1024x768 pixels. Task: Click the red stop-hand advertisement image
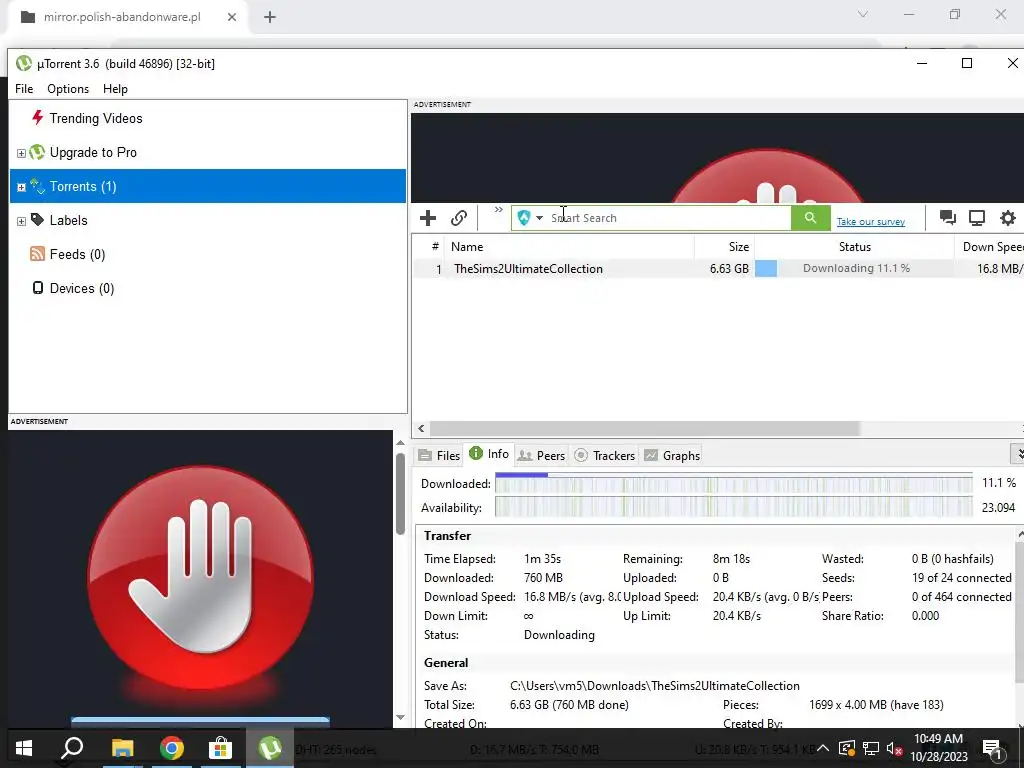(200, 577)
